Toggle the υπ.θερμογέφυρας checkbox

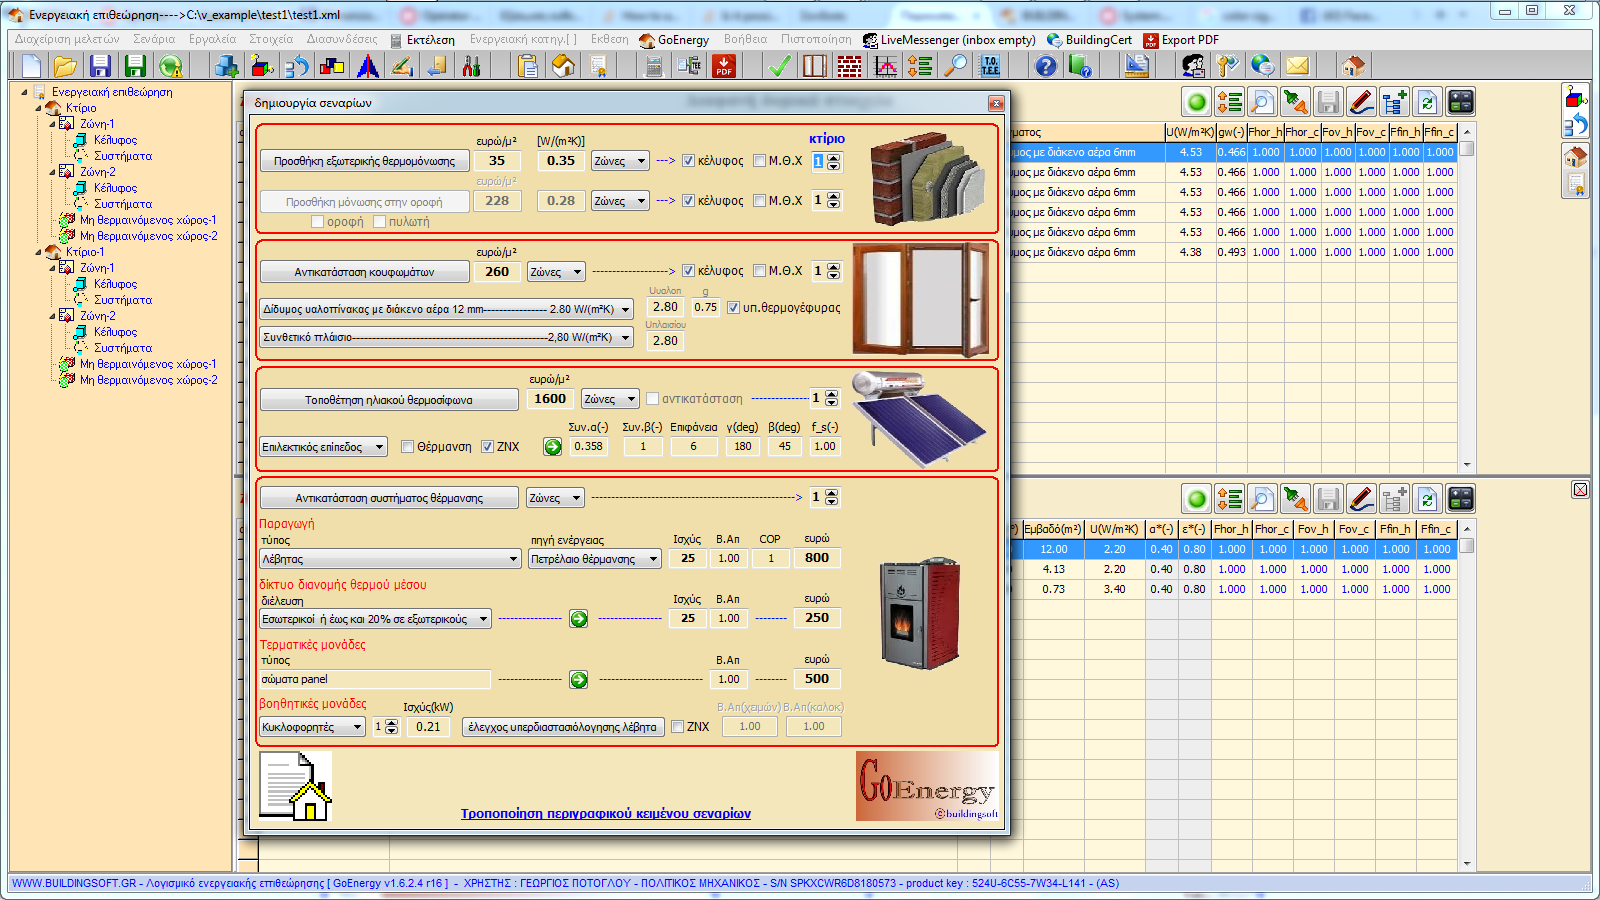pos(733,308)
